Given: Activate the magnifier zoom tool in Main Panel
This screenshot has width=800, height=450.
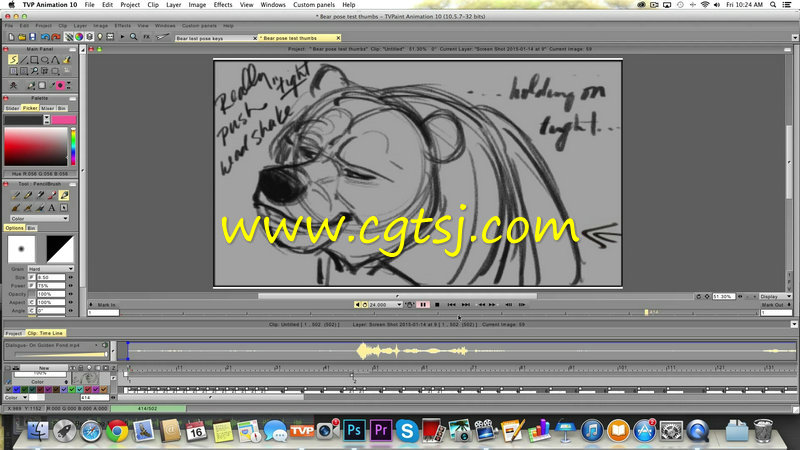Looking at the screenshot, I should point(34,71).
